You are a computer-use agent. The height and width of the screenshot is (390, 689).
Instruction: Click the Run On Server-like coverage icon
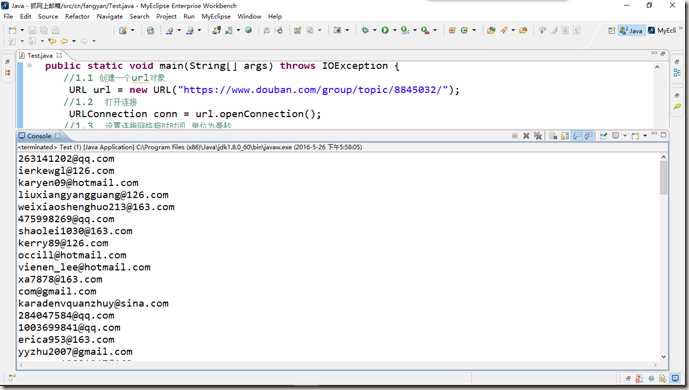pos(404,30)
